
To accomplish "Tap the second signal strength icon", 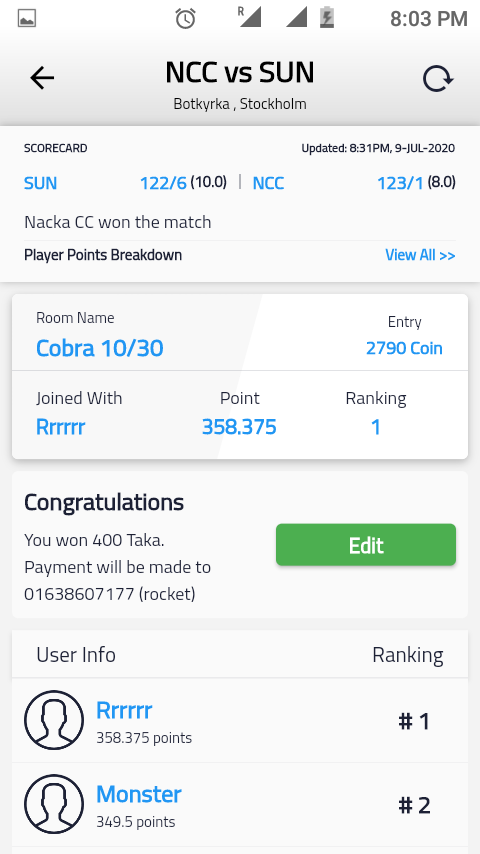I will point(296,17).
